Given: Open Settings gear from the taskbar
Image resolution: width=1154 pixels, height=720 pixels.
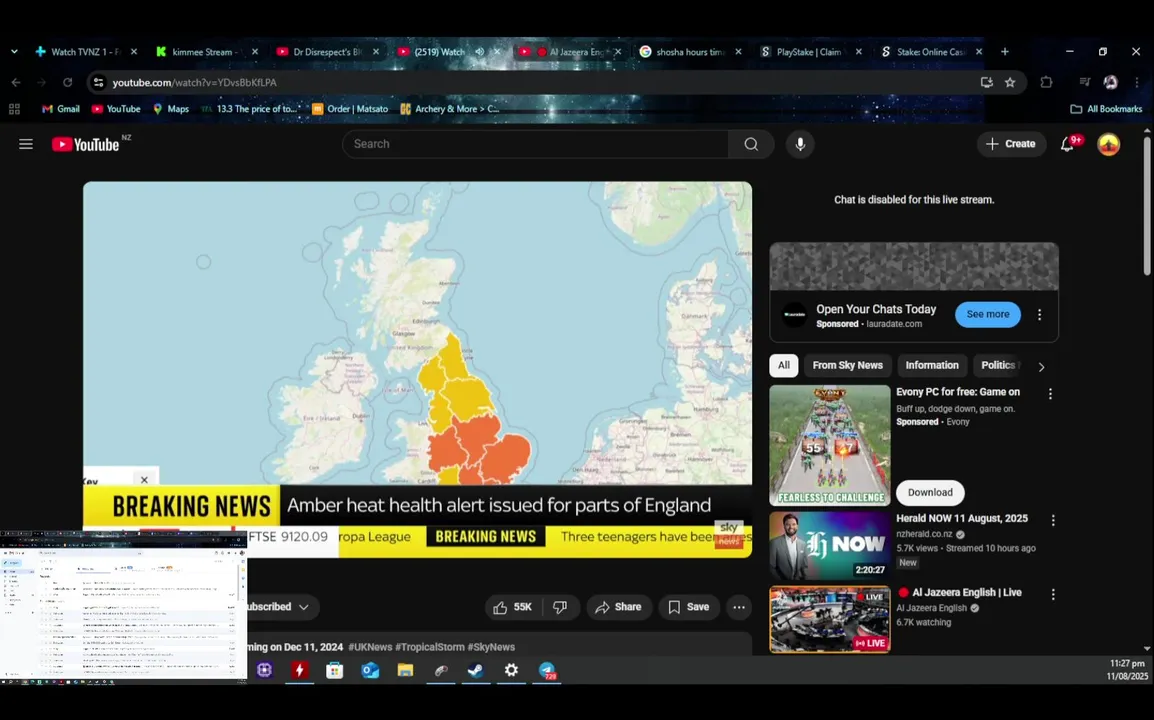Looking at the screenshot, I should pos(511,671).
